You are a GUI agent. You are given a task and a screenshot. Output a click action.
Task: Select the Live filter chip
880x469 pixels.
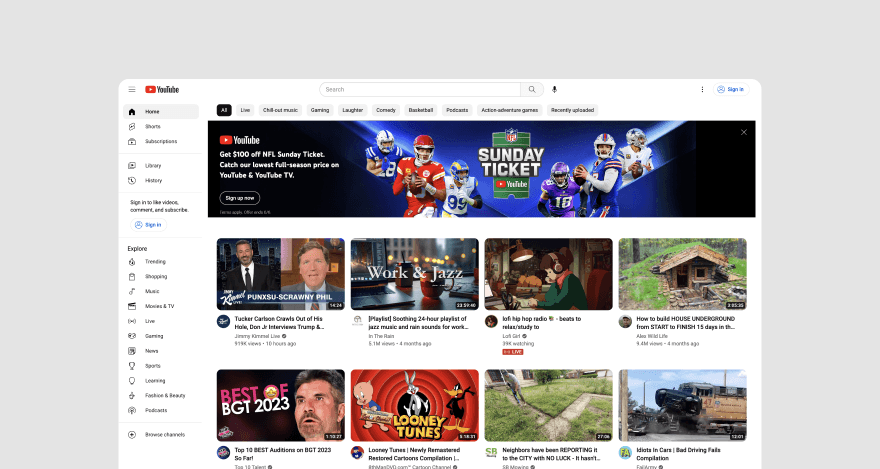(245, 110)
